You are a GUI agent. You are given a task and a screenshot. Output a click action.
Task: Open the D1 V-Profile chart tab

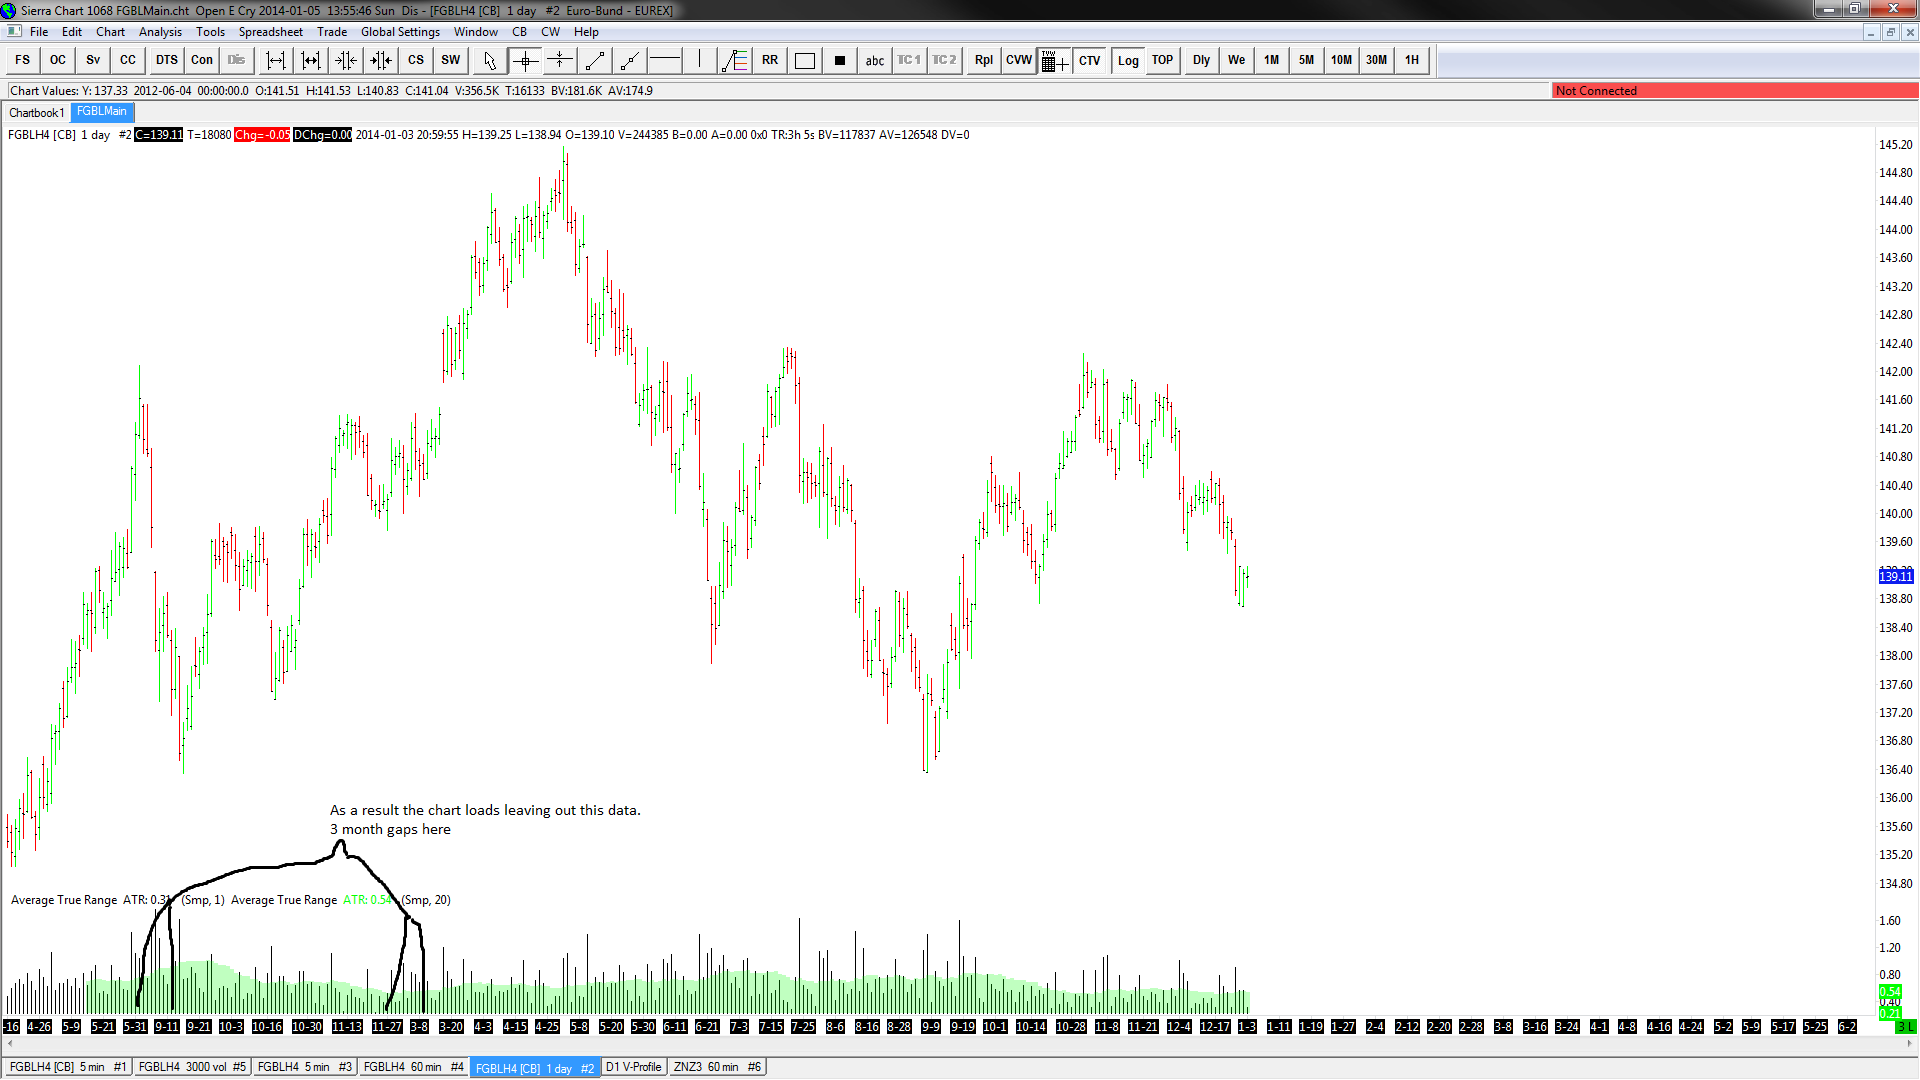633,1067
